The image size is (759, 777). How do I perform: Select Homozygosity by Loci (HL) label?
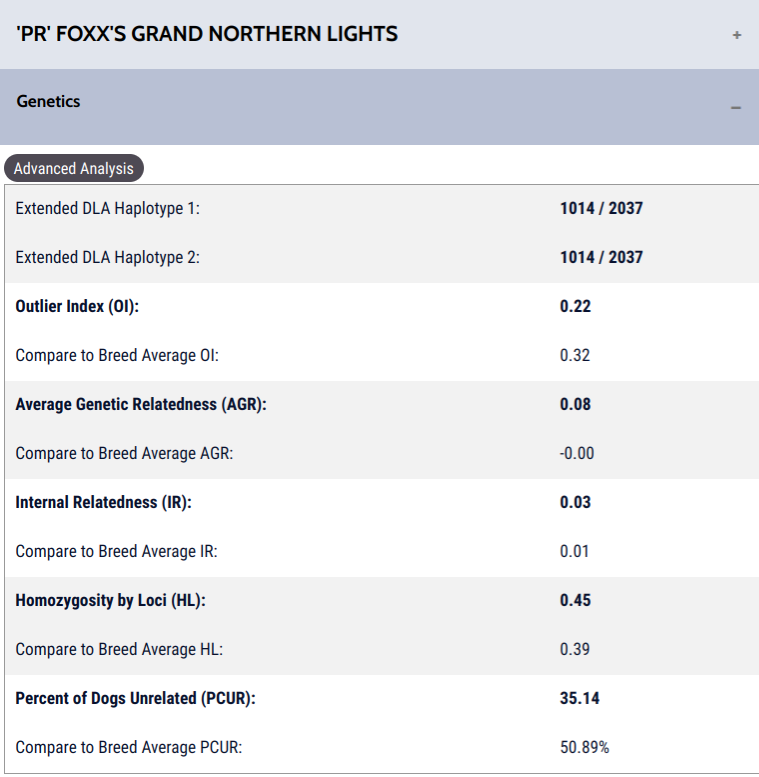coord(110,601)
